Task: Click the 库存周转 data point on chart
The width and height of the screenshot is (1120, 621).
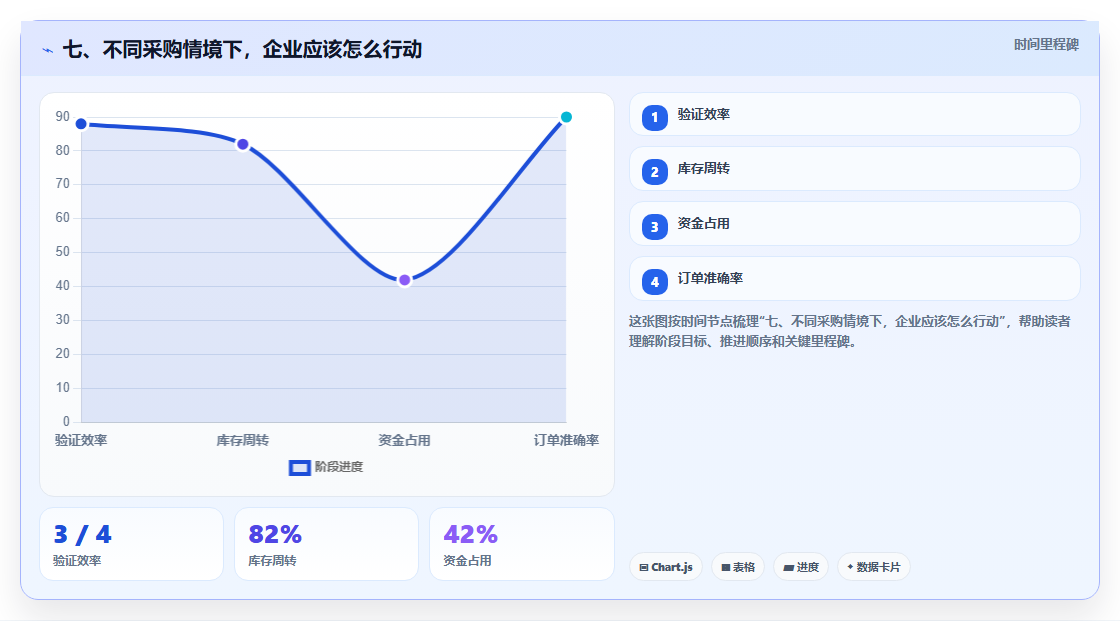Action: 243,144
